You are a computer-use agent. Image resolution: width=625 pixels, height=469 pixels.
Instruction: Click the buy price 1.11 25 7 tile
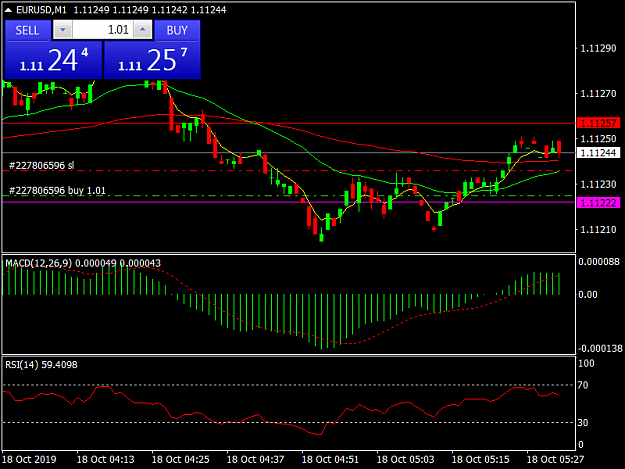[x=152, y=60]
